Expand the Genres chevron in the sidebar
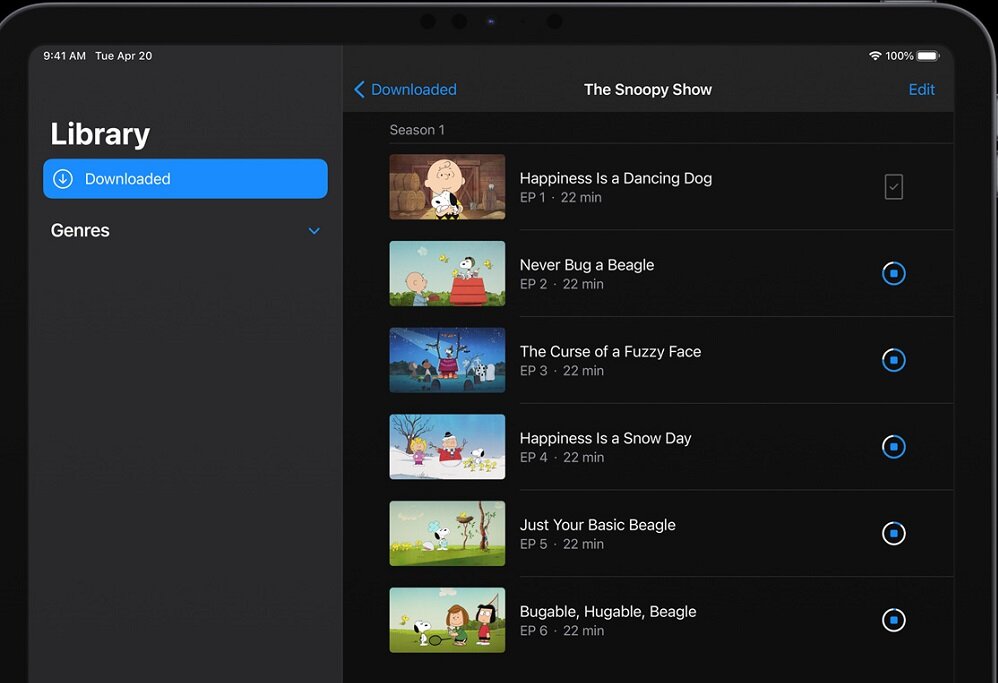This screenshot has width=998, height=683. coord(314,231)
